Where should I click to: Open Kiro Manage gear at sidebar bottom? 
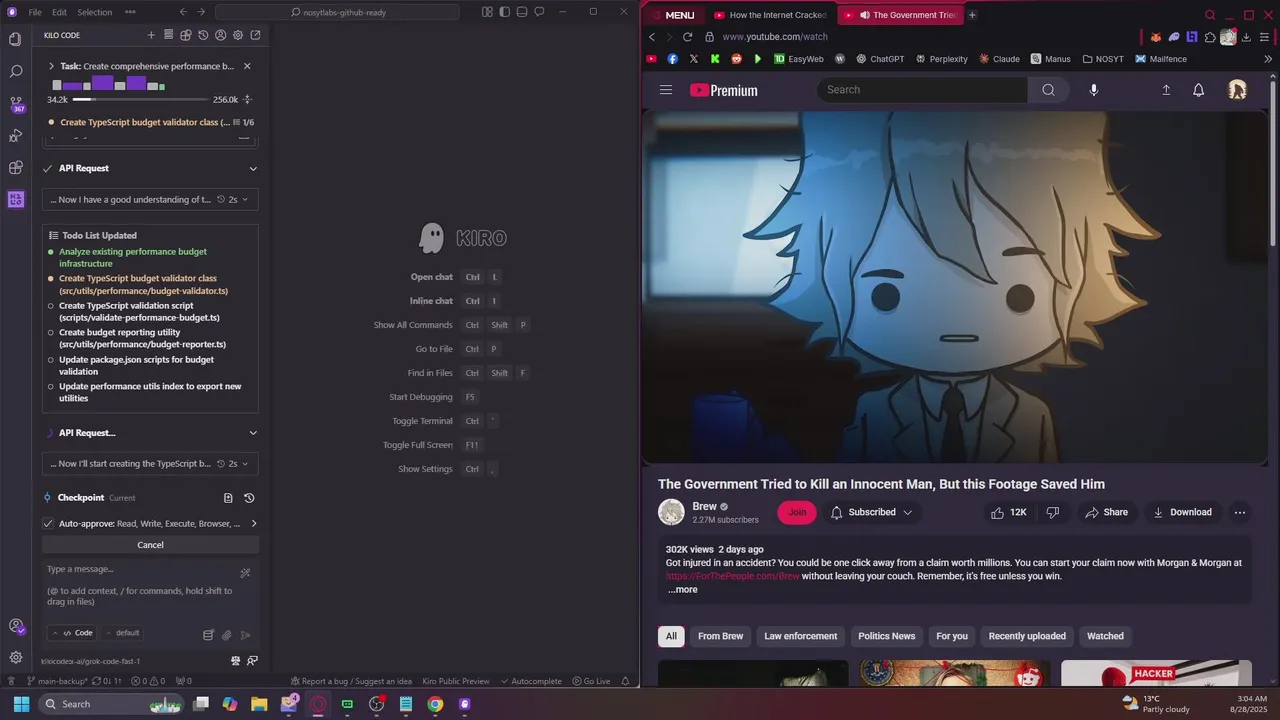[15, 657]
